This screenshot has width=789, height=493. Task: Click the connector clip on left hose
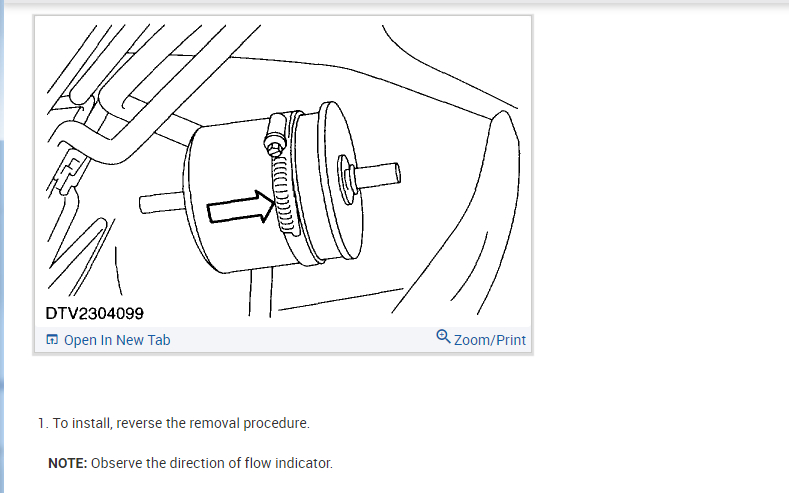coord(68,174)
